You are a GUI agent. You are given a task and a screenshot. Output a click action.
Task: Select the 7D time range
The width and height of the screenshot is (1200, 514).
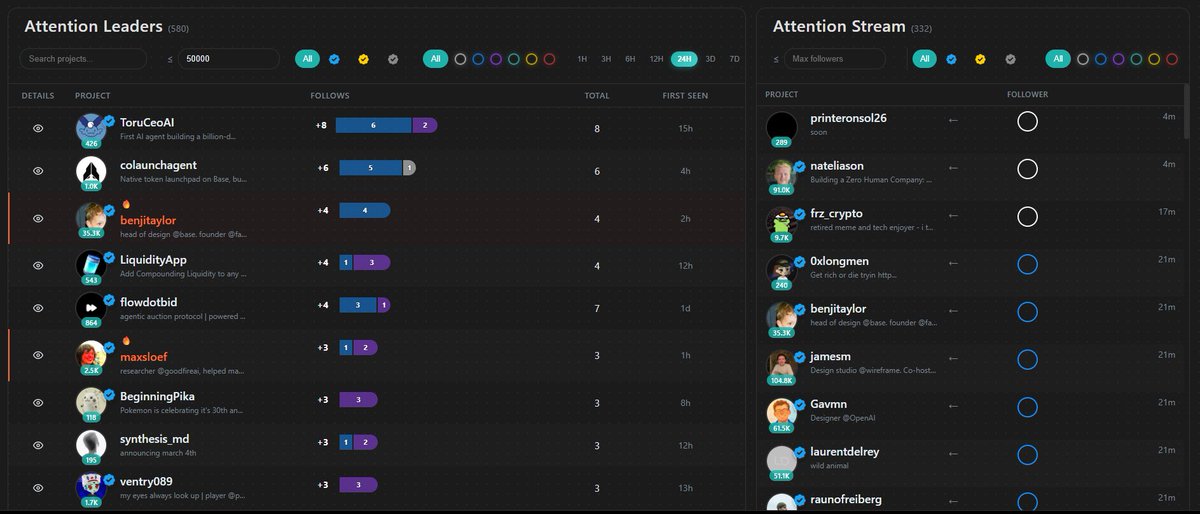(x=734, y=59)
